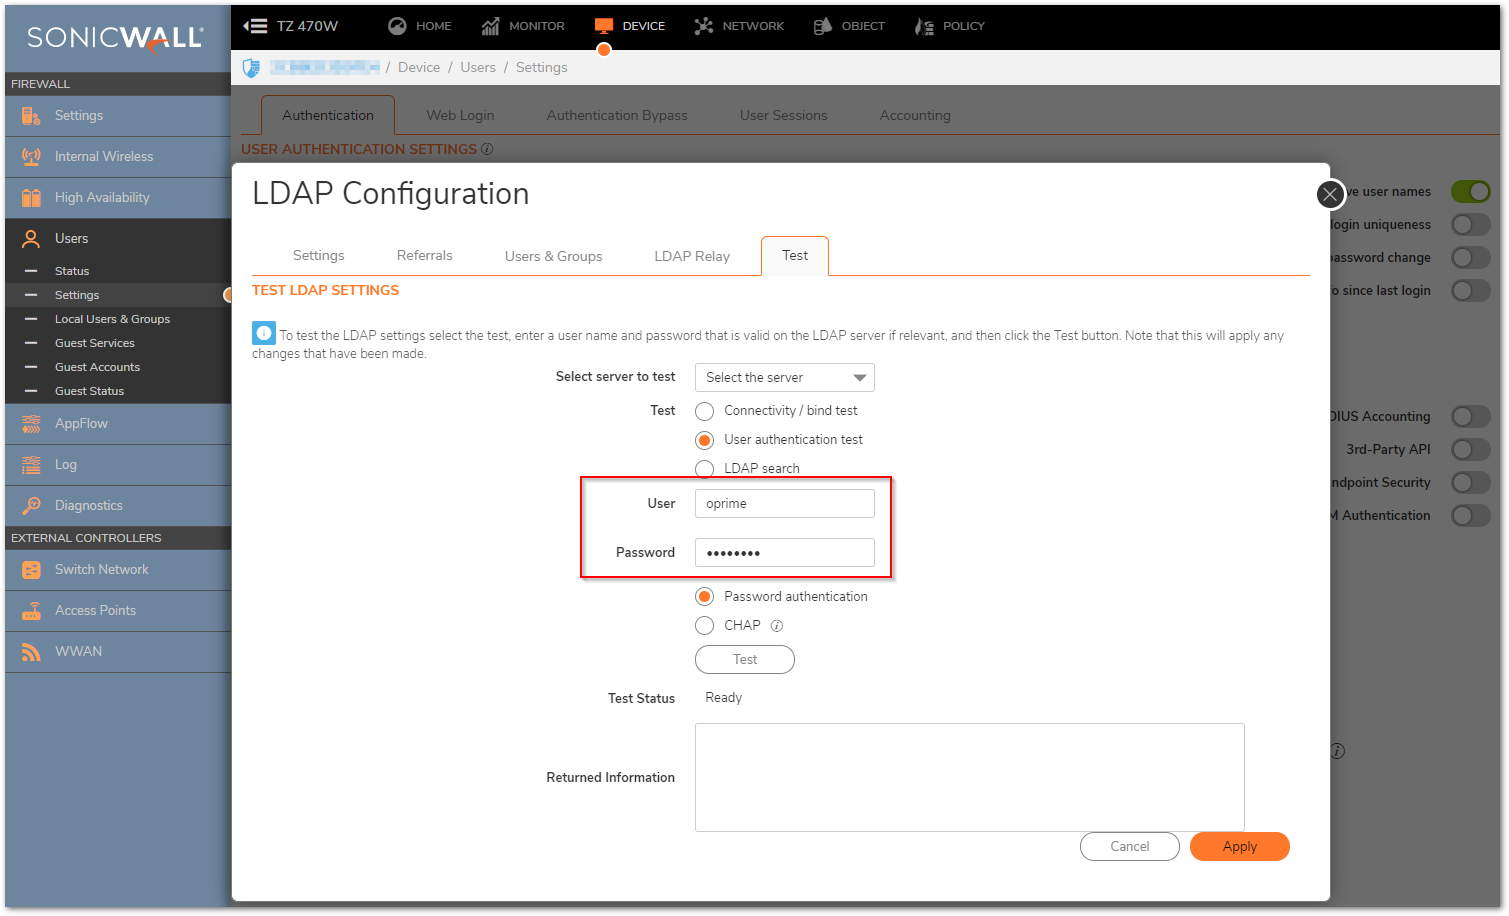This screenshot has width=1509, height=916.
Task: Click the MONITOR chart icon
Action: pos(490,26)
